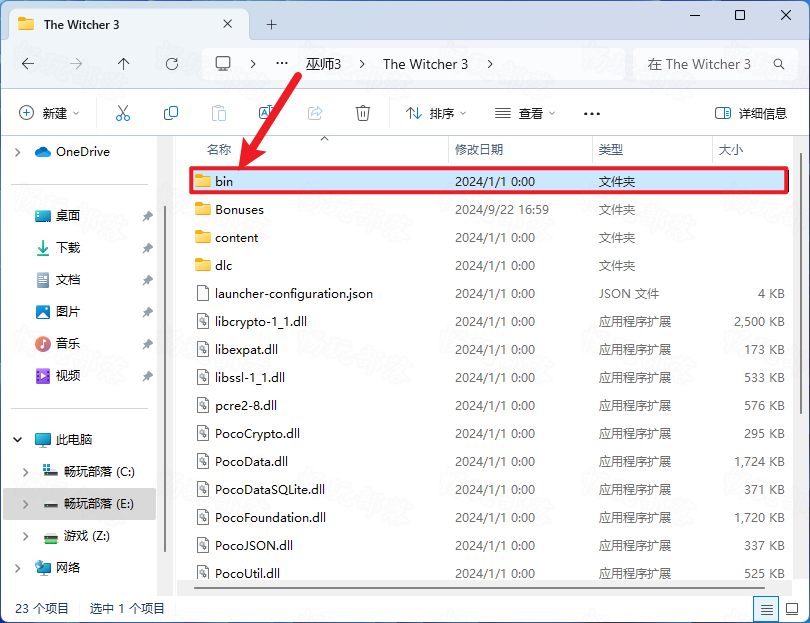Image resolution: width=810 pixels, height=623 pixels.
Task: Select the dlc folder
Action: tap(489, 266)
